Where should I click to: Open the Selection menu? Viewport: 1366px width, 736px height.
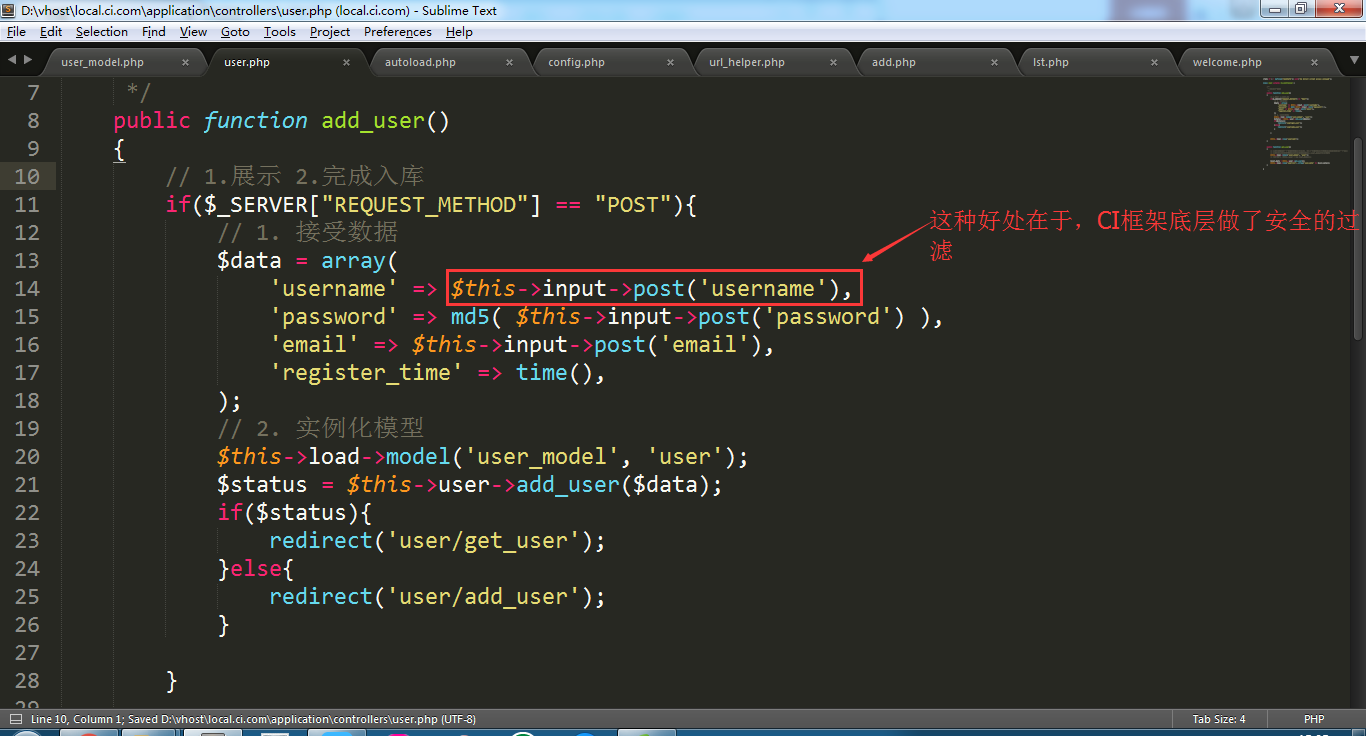[x=102, y=32]
